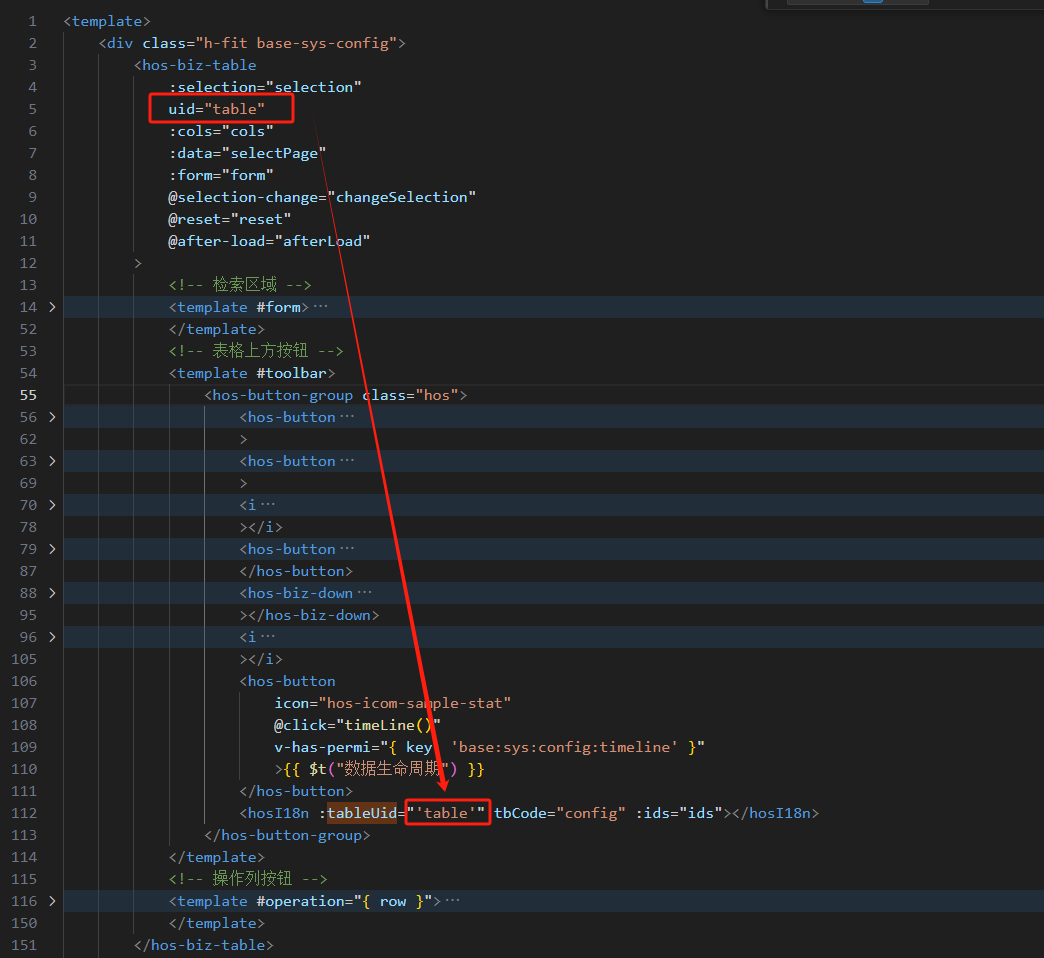Unfold the hos-biz-down block at line 88

52,593
